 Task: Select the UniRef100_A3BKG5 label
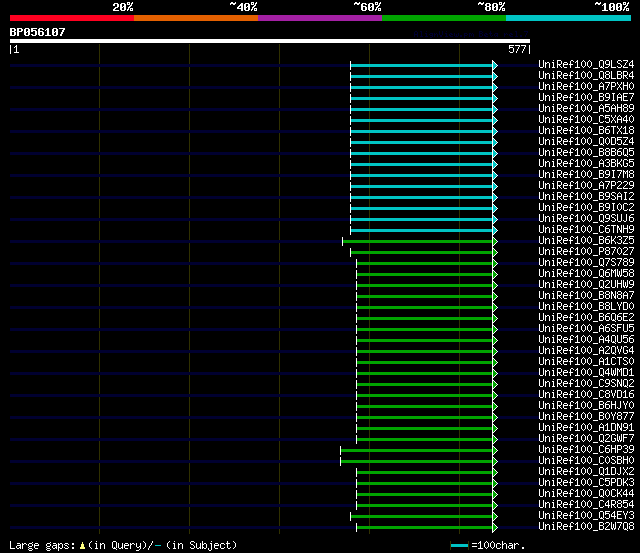(586, 164)
